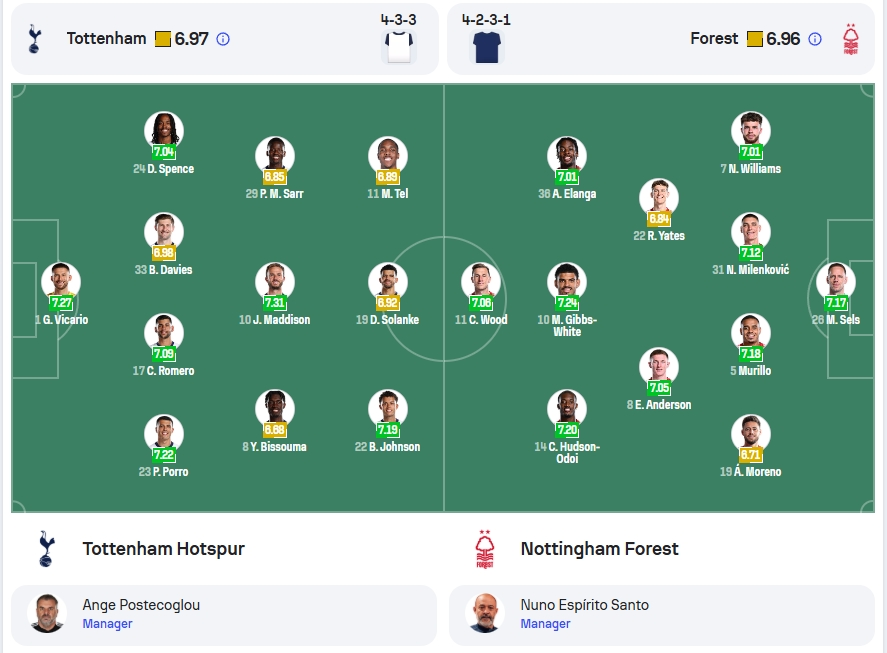Image resolution: width=887 pixels, height=653 pixels.
Task: Click the Tottenham cockerel crest in header
Action: click(35, 38)
